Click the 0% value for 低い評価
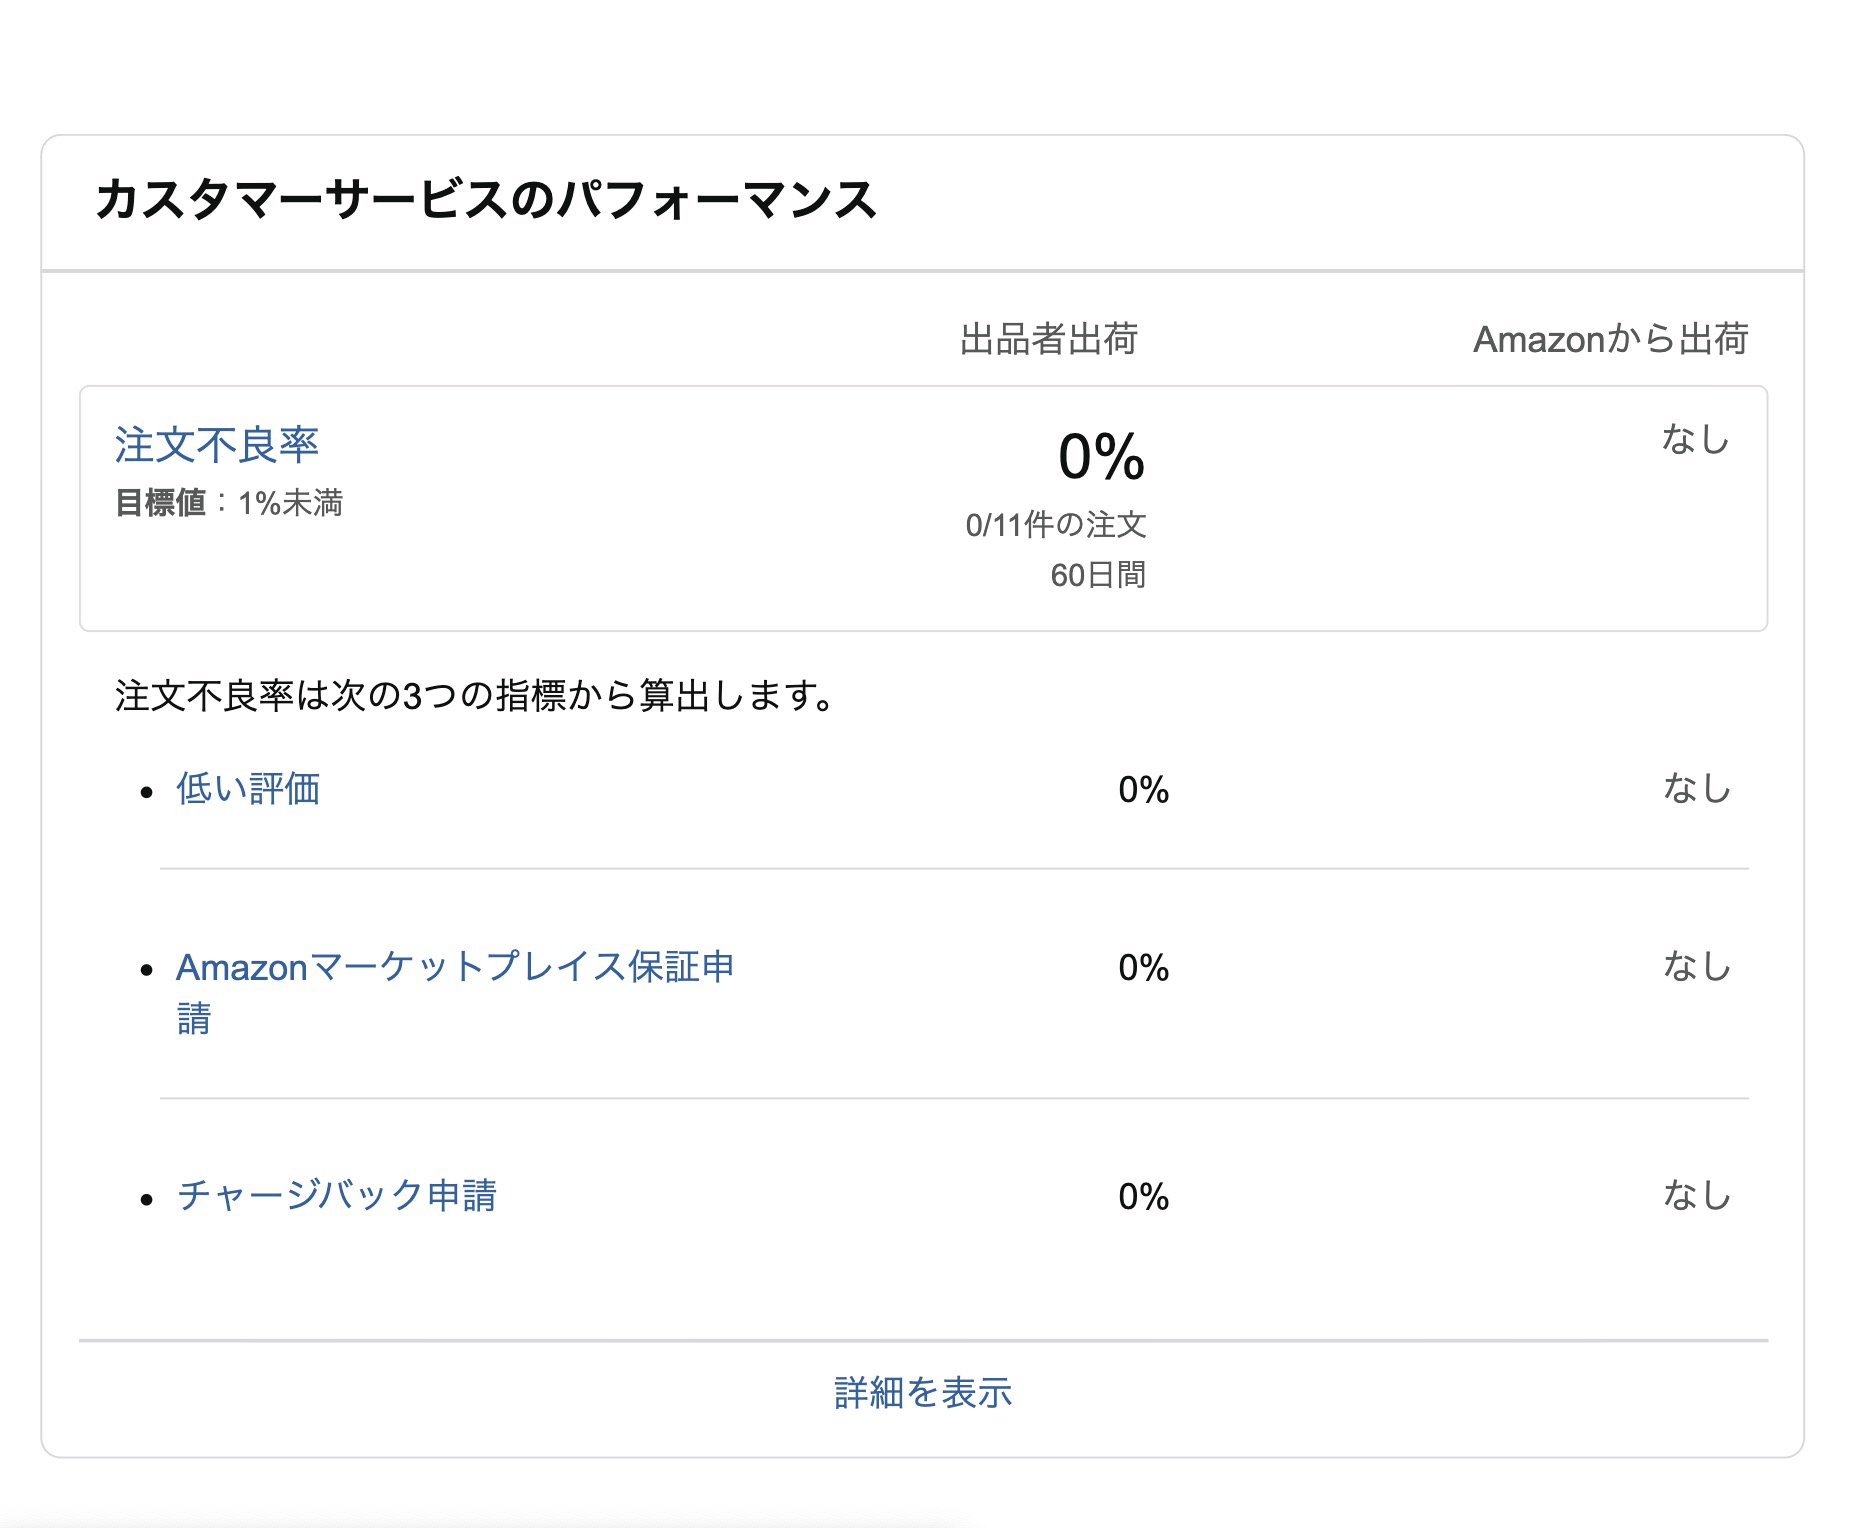Viewport: 1858px width, 1528px height. click(1144, 790)
